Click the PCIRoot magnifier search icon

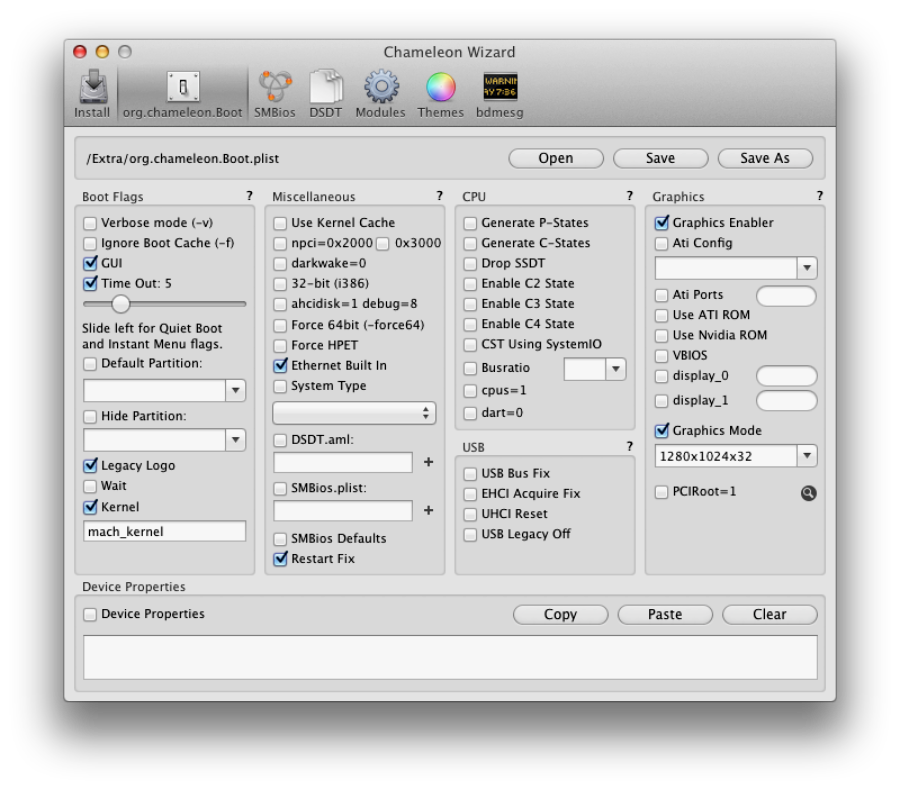808,493
